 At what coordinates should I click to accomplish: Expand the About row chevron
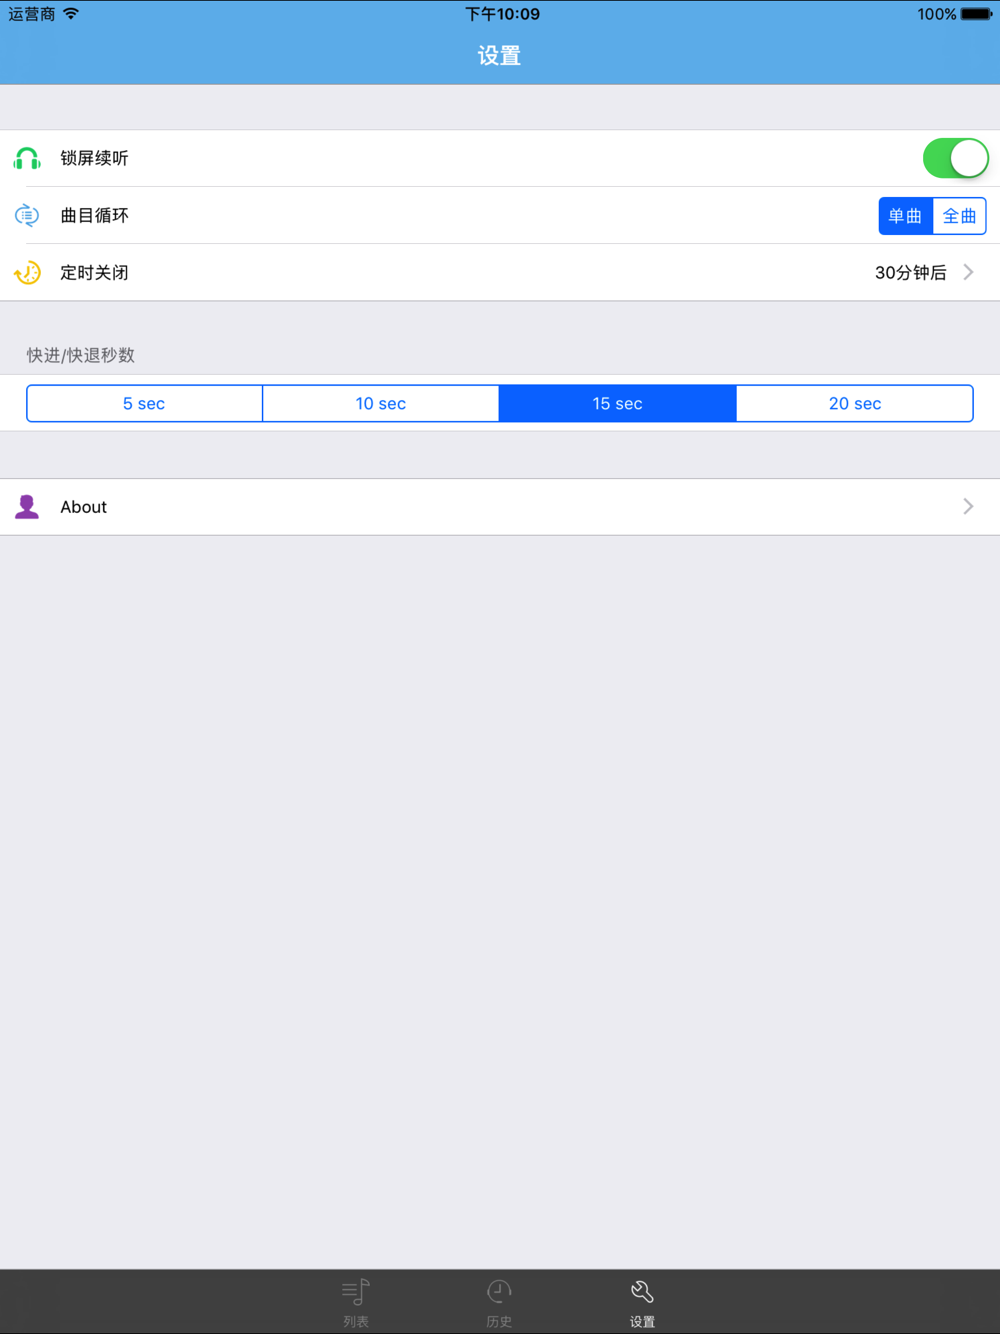tap(968, 507)
